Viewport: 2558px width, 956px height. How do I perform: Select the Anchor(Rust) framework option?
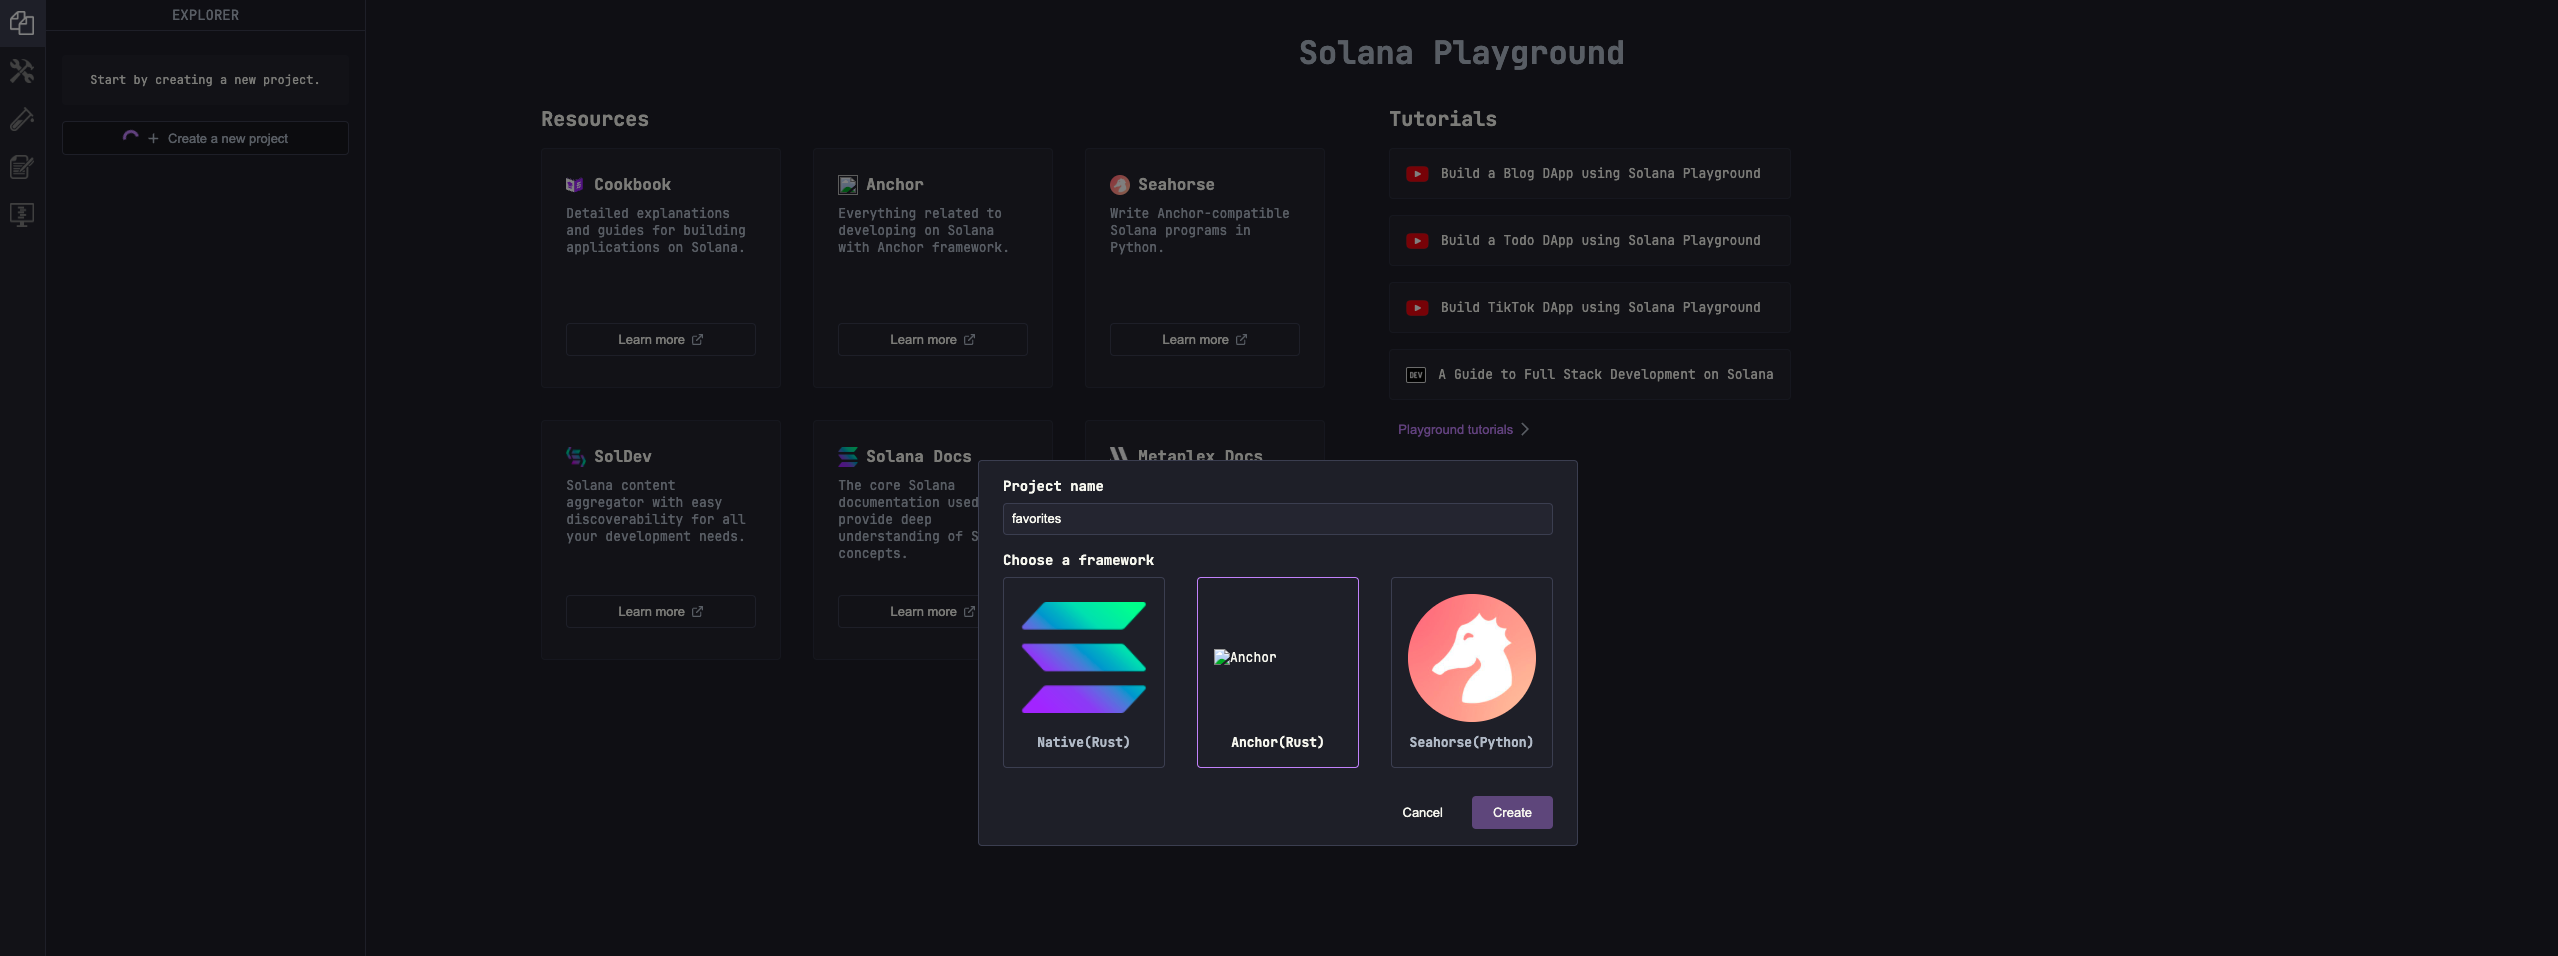(1278, 672)
